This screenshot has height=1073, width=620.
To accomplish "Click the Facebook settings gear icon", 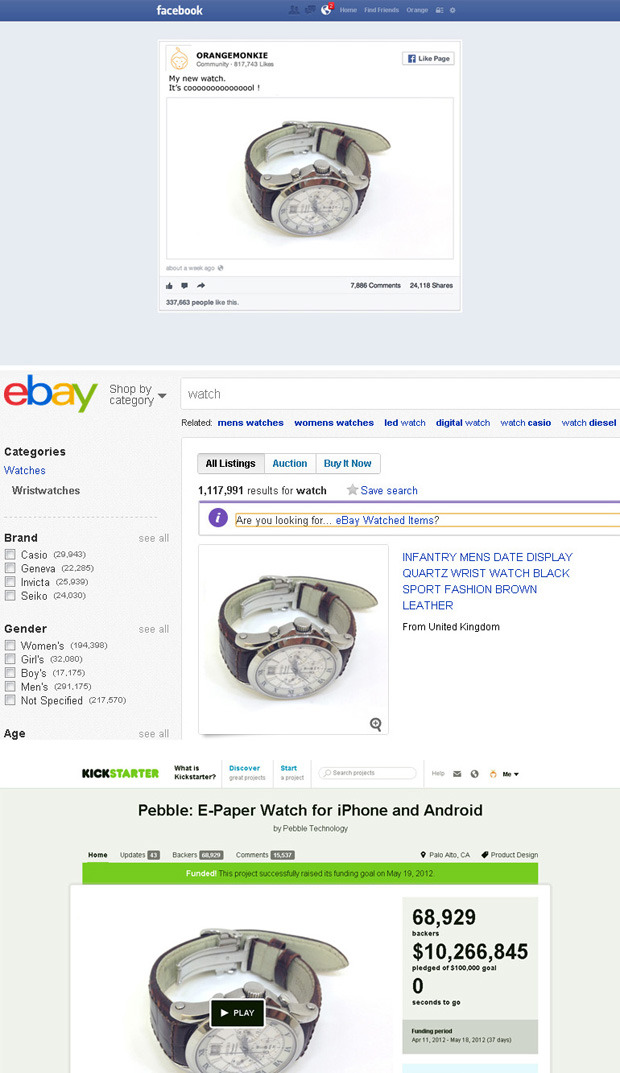I will click(452, 10).
